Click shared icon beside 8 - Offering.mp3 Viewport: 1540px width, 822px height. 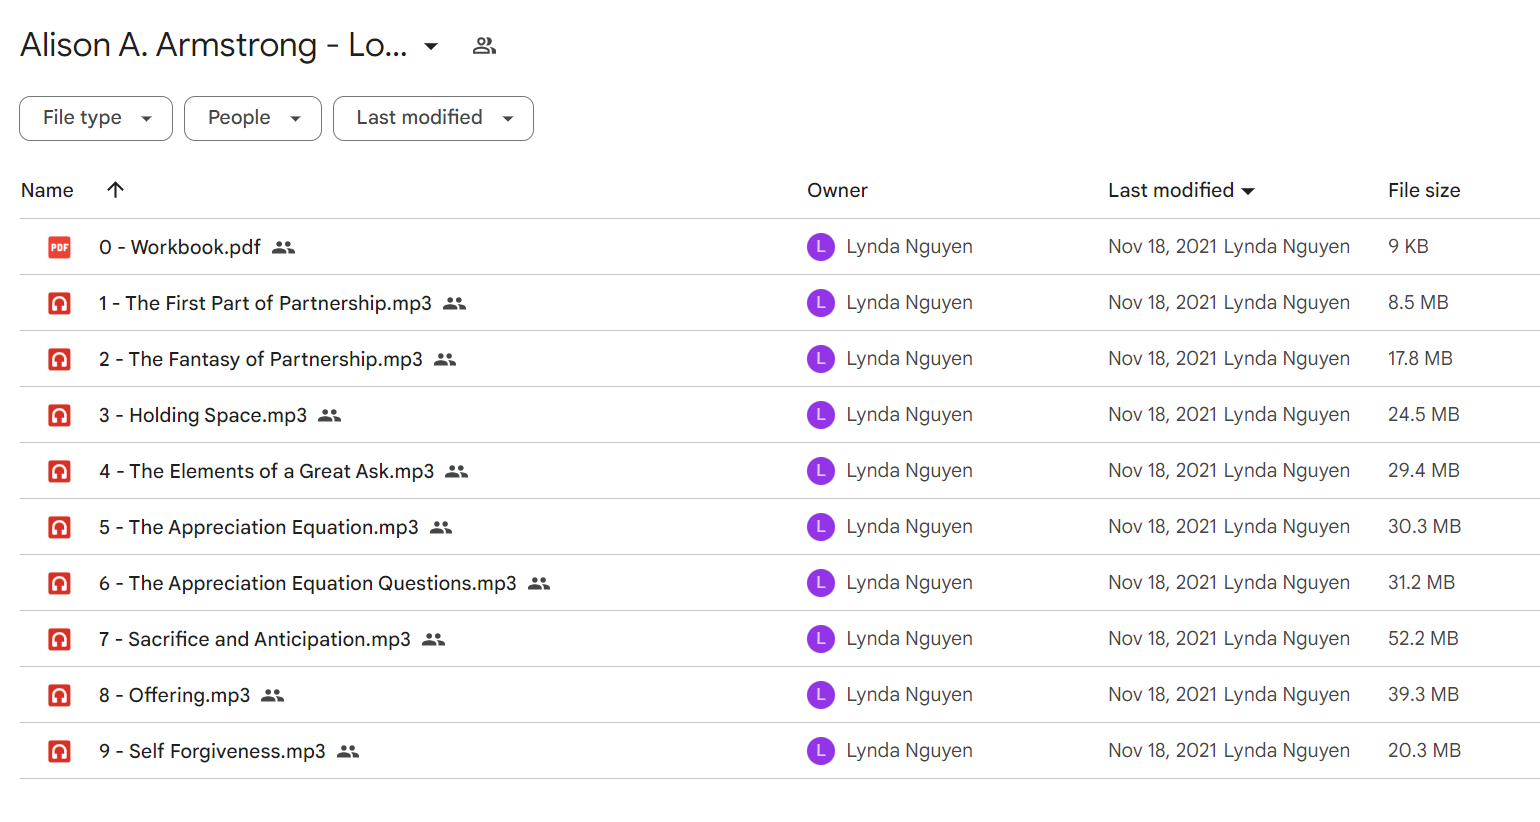(273, 695)
